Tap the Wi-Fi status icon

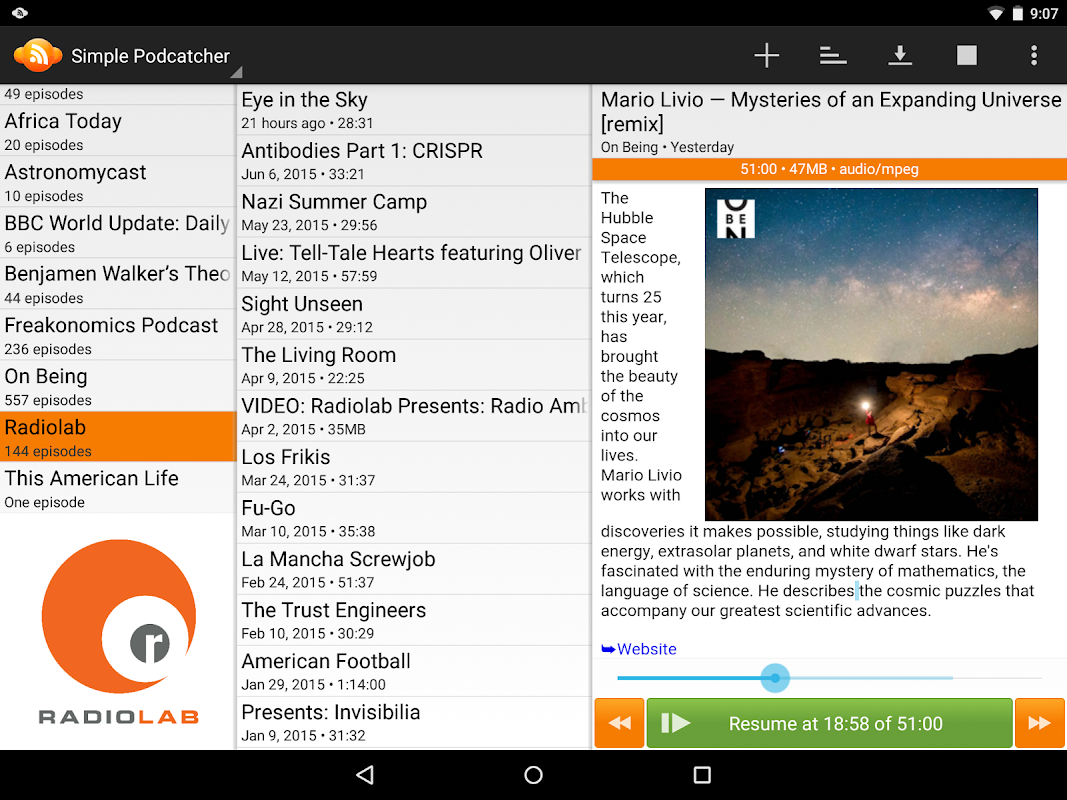pyautogui.click(x=996, y=14)
